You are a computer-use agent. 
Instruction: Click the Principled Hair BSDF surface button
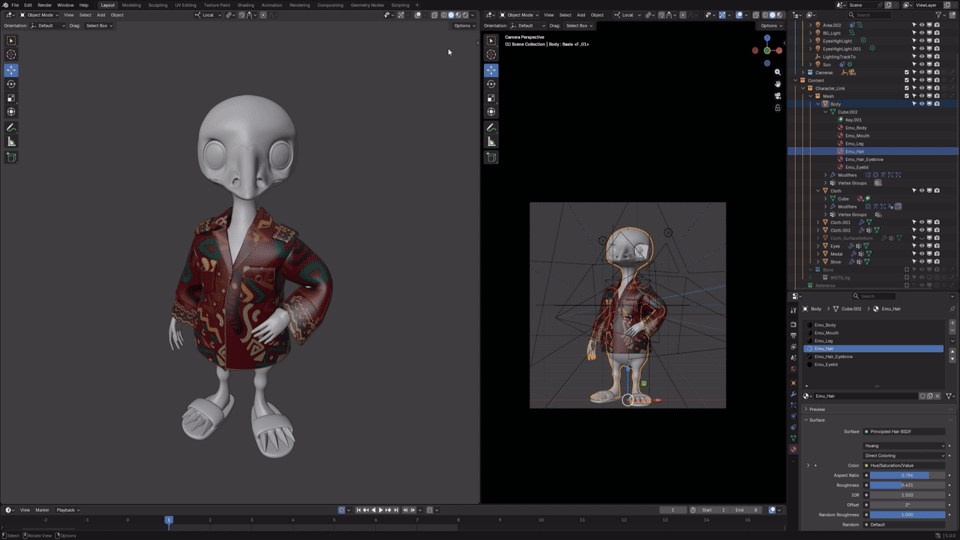coord(904,432)
